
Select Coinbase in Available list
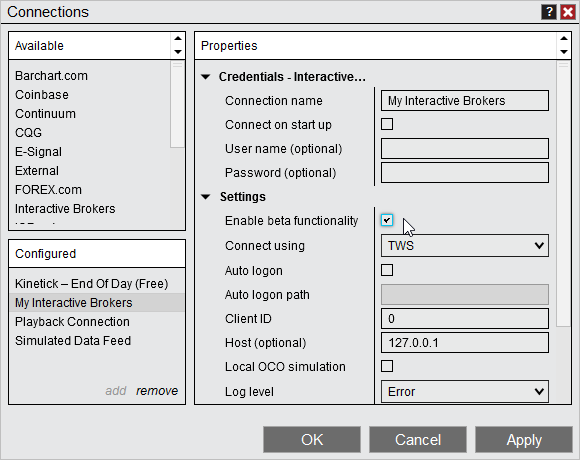click(90, 95)
